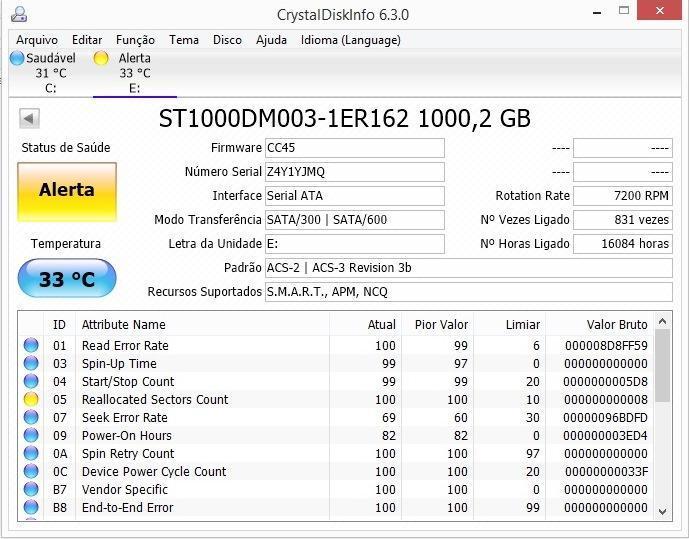Open the Função menu
The height and width of the screenshot is (539, 689).
pyautogui.click(x=135, y=40)
